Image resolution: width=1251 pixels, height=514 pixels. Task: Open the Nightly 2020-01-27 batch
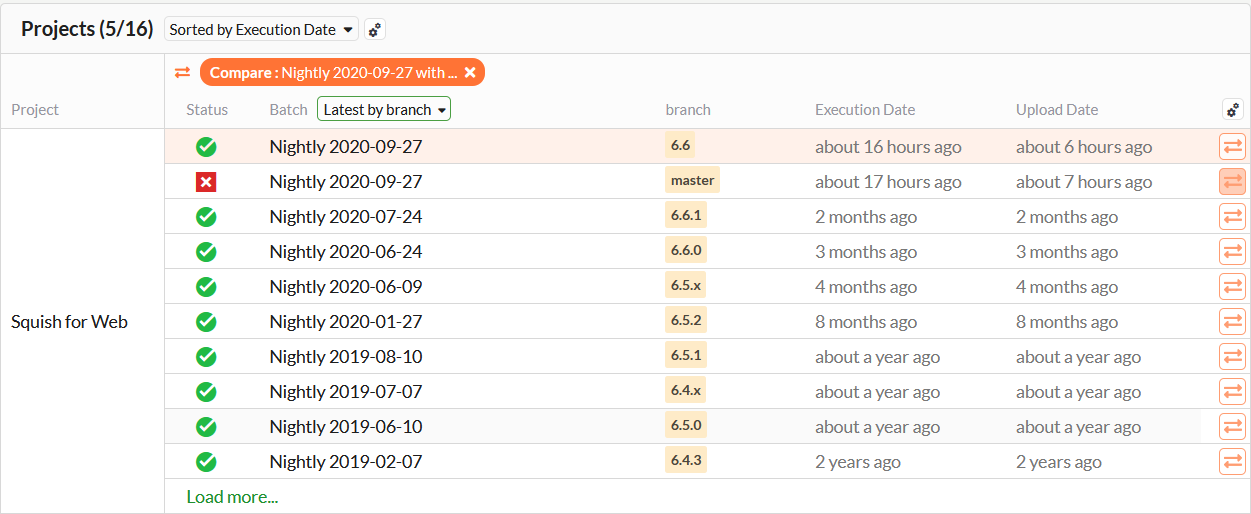[346, 322]
